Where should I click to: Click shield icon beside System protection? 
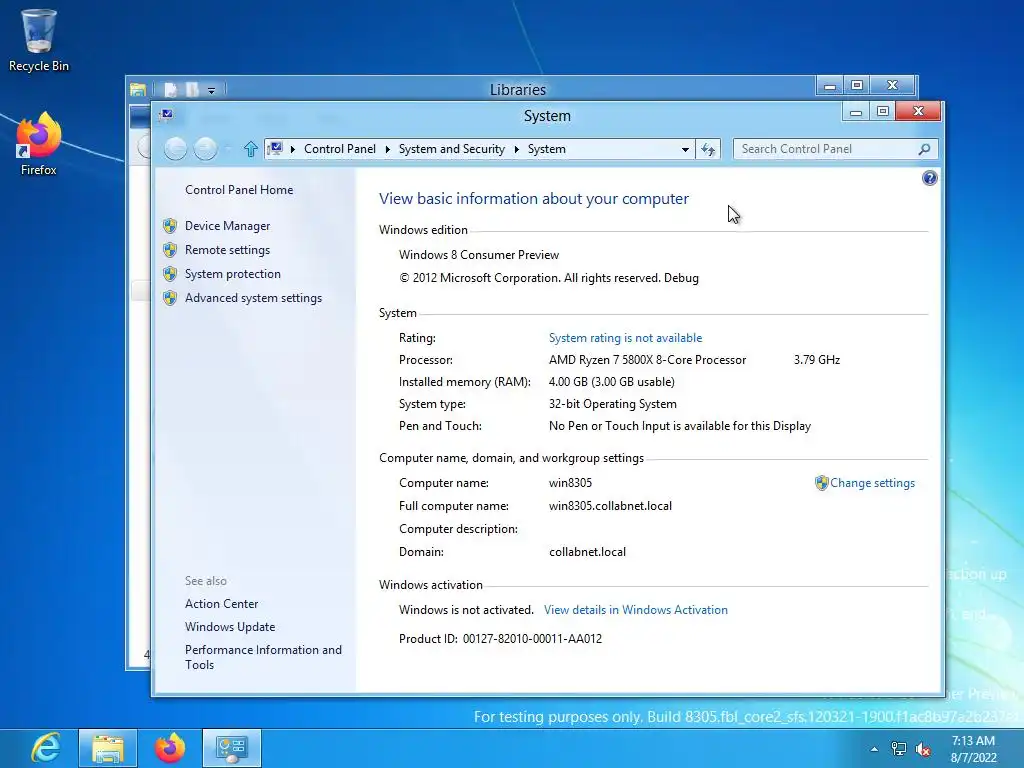click(170, 274)
